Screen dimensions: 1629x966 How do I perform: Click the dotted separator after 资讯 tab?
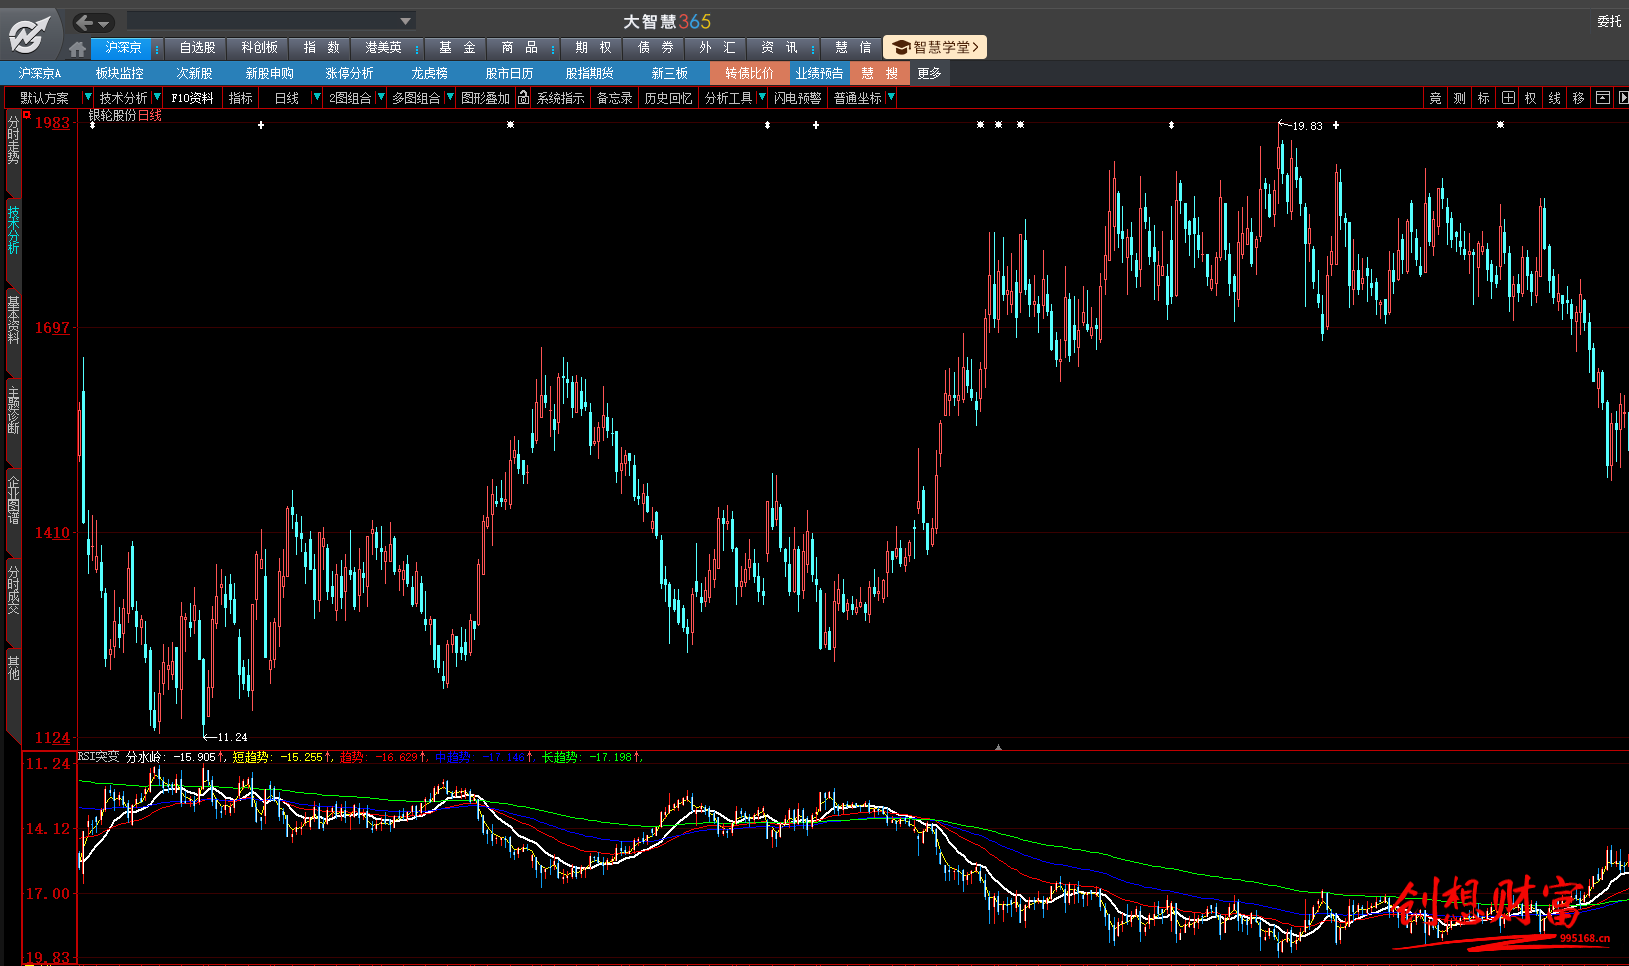click(x=813, y=49)
